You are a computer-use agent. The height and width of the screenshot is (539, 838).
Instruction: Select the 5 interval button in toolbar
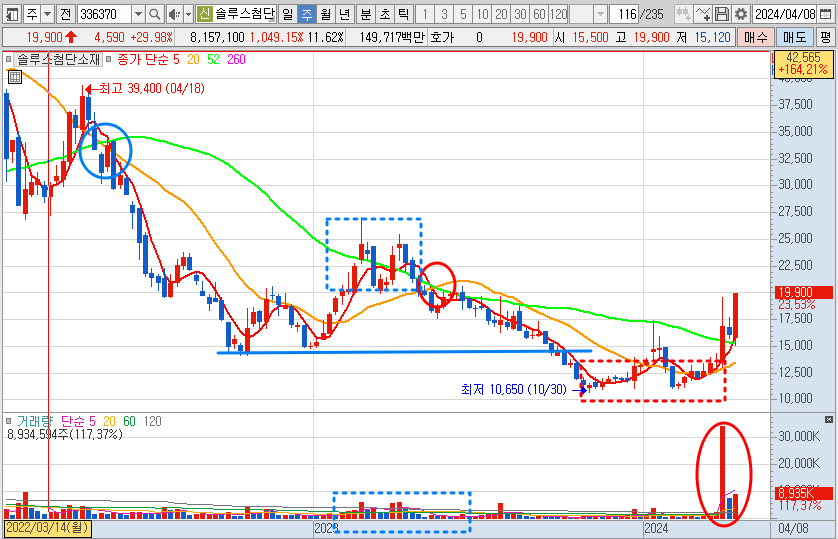pyautogui.click(x=463, y=14)
